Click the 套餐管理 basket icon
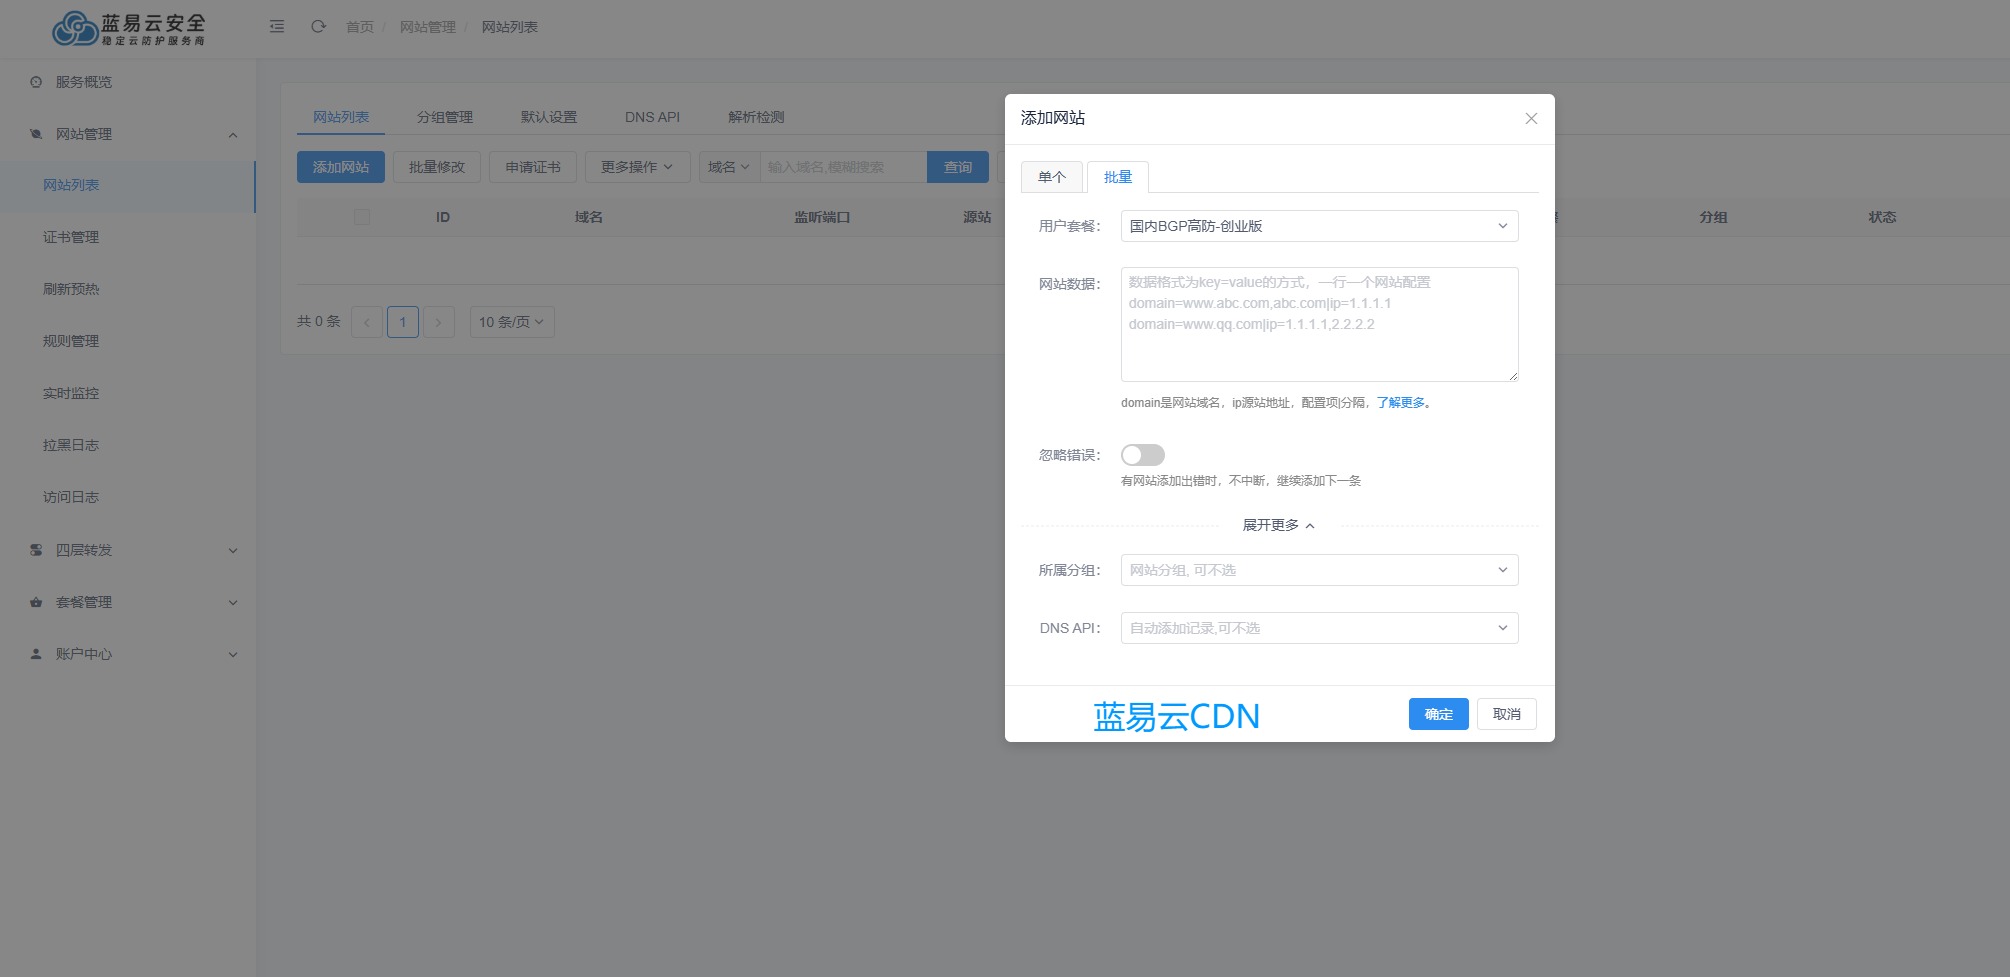This screenshot has width=2010, height=977. click(x=36, y=602)
